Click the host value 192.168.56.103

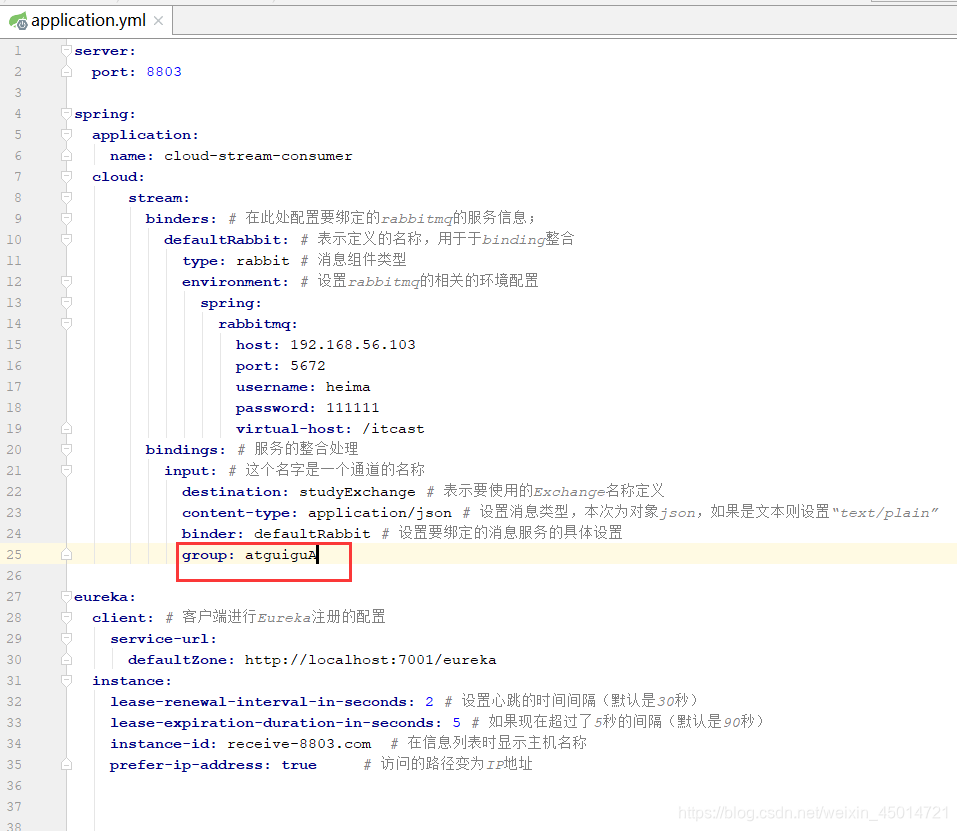coord(353,345)
